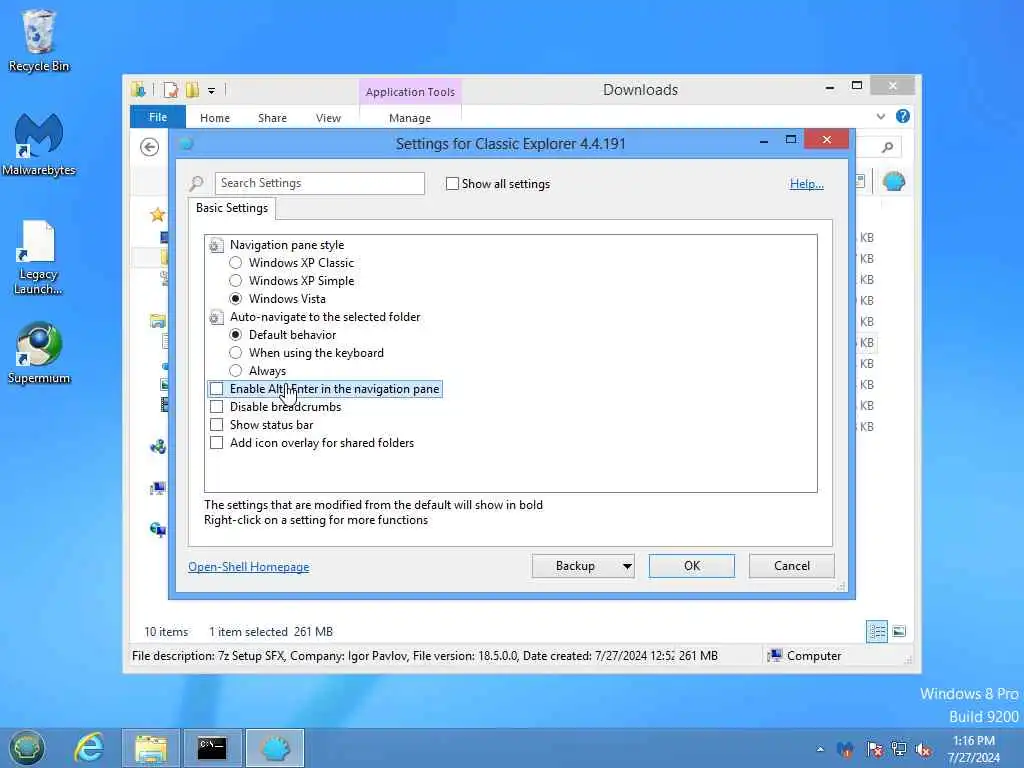Open Home ribbon tab
The width and height of the screenshot is (1024, 768).
coord(215,118)
